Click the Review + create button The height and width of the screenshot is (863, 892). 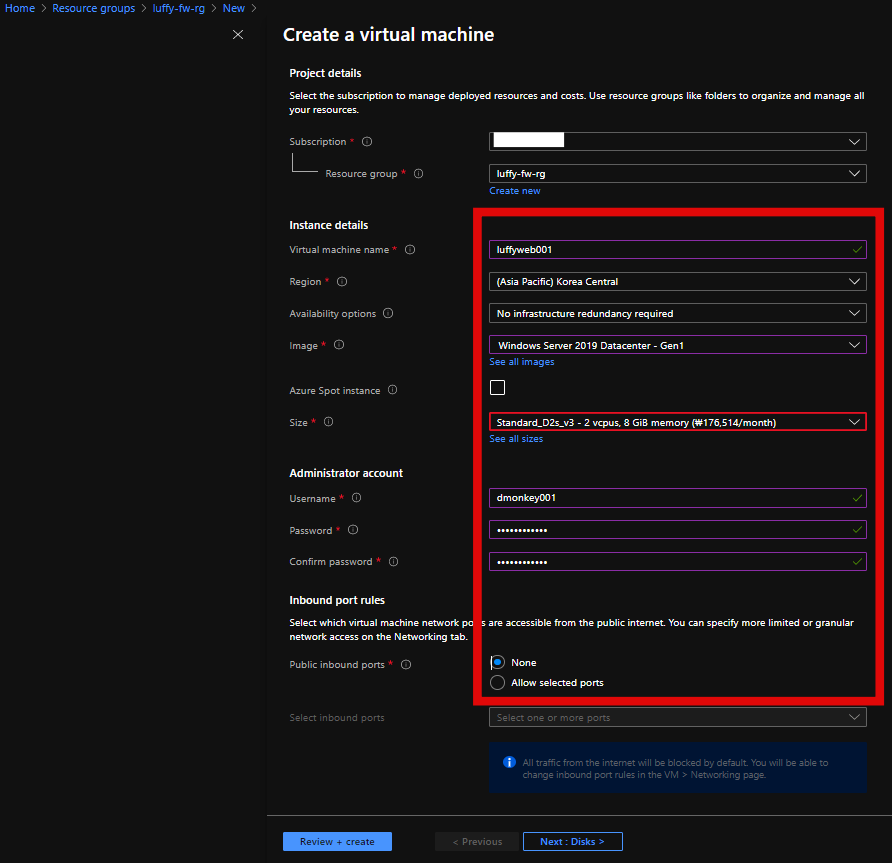pyautogui.click(x=337, y=841)
